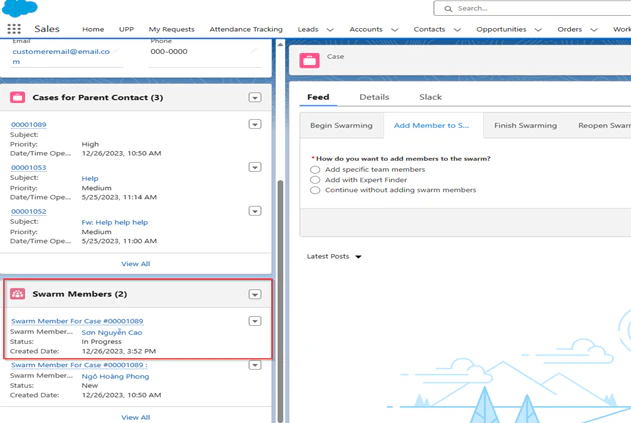631x423 pixels.
Task: Open the Opportunities navigation tab
Action: pos(501,29)
